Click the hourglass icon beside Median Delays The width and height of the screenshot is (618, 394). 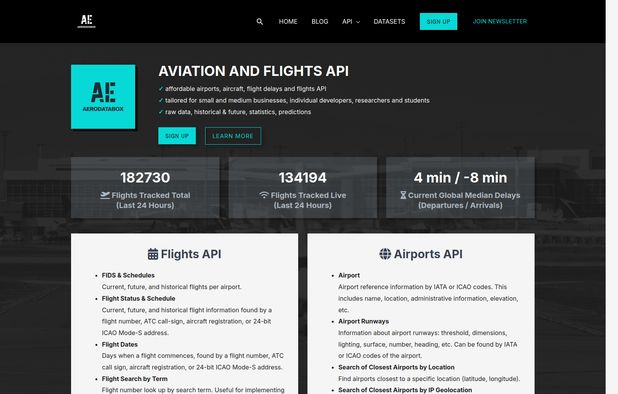(x=403, y=195)
